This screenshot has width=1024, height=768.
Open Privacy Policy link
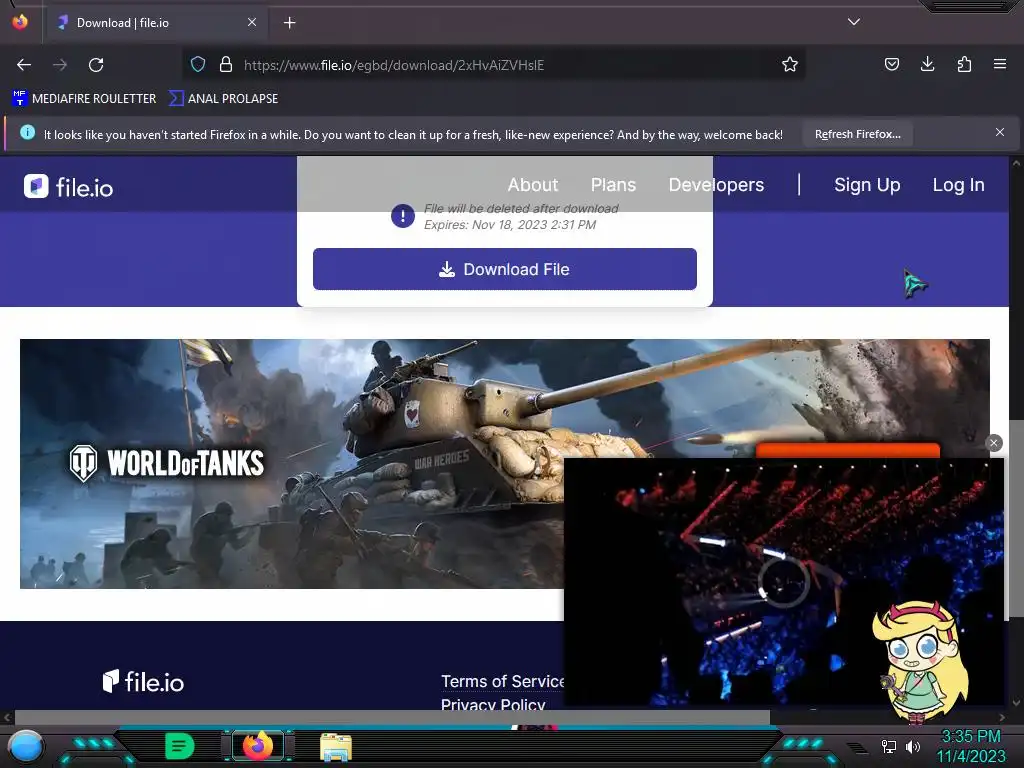point(493,705)
